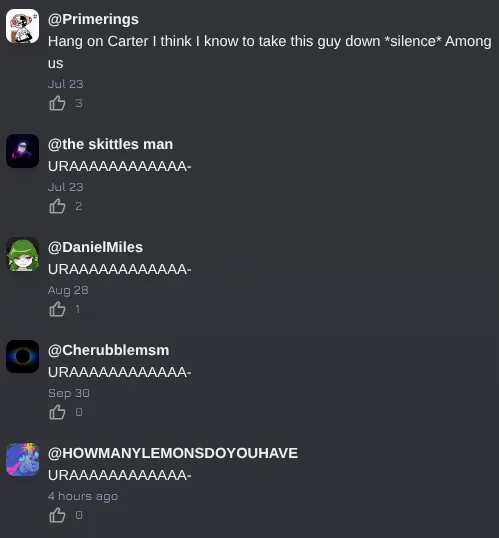
Task: Select the Aug 28 comment timestamp
Action: 68,290
